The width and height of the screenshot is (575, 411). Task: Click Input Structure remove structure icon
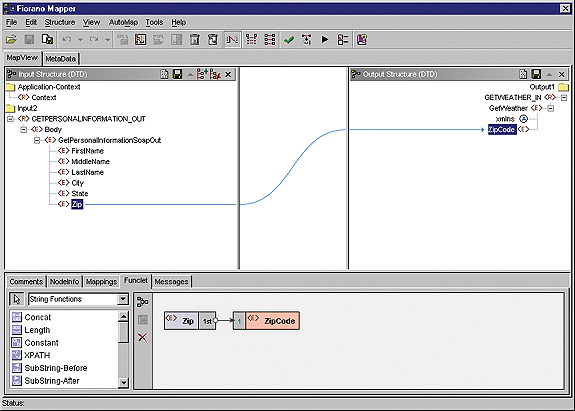tap(216, 74)
